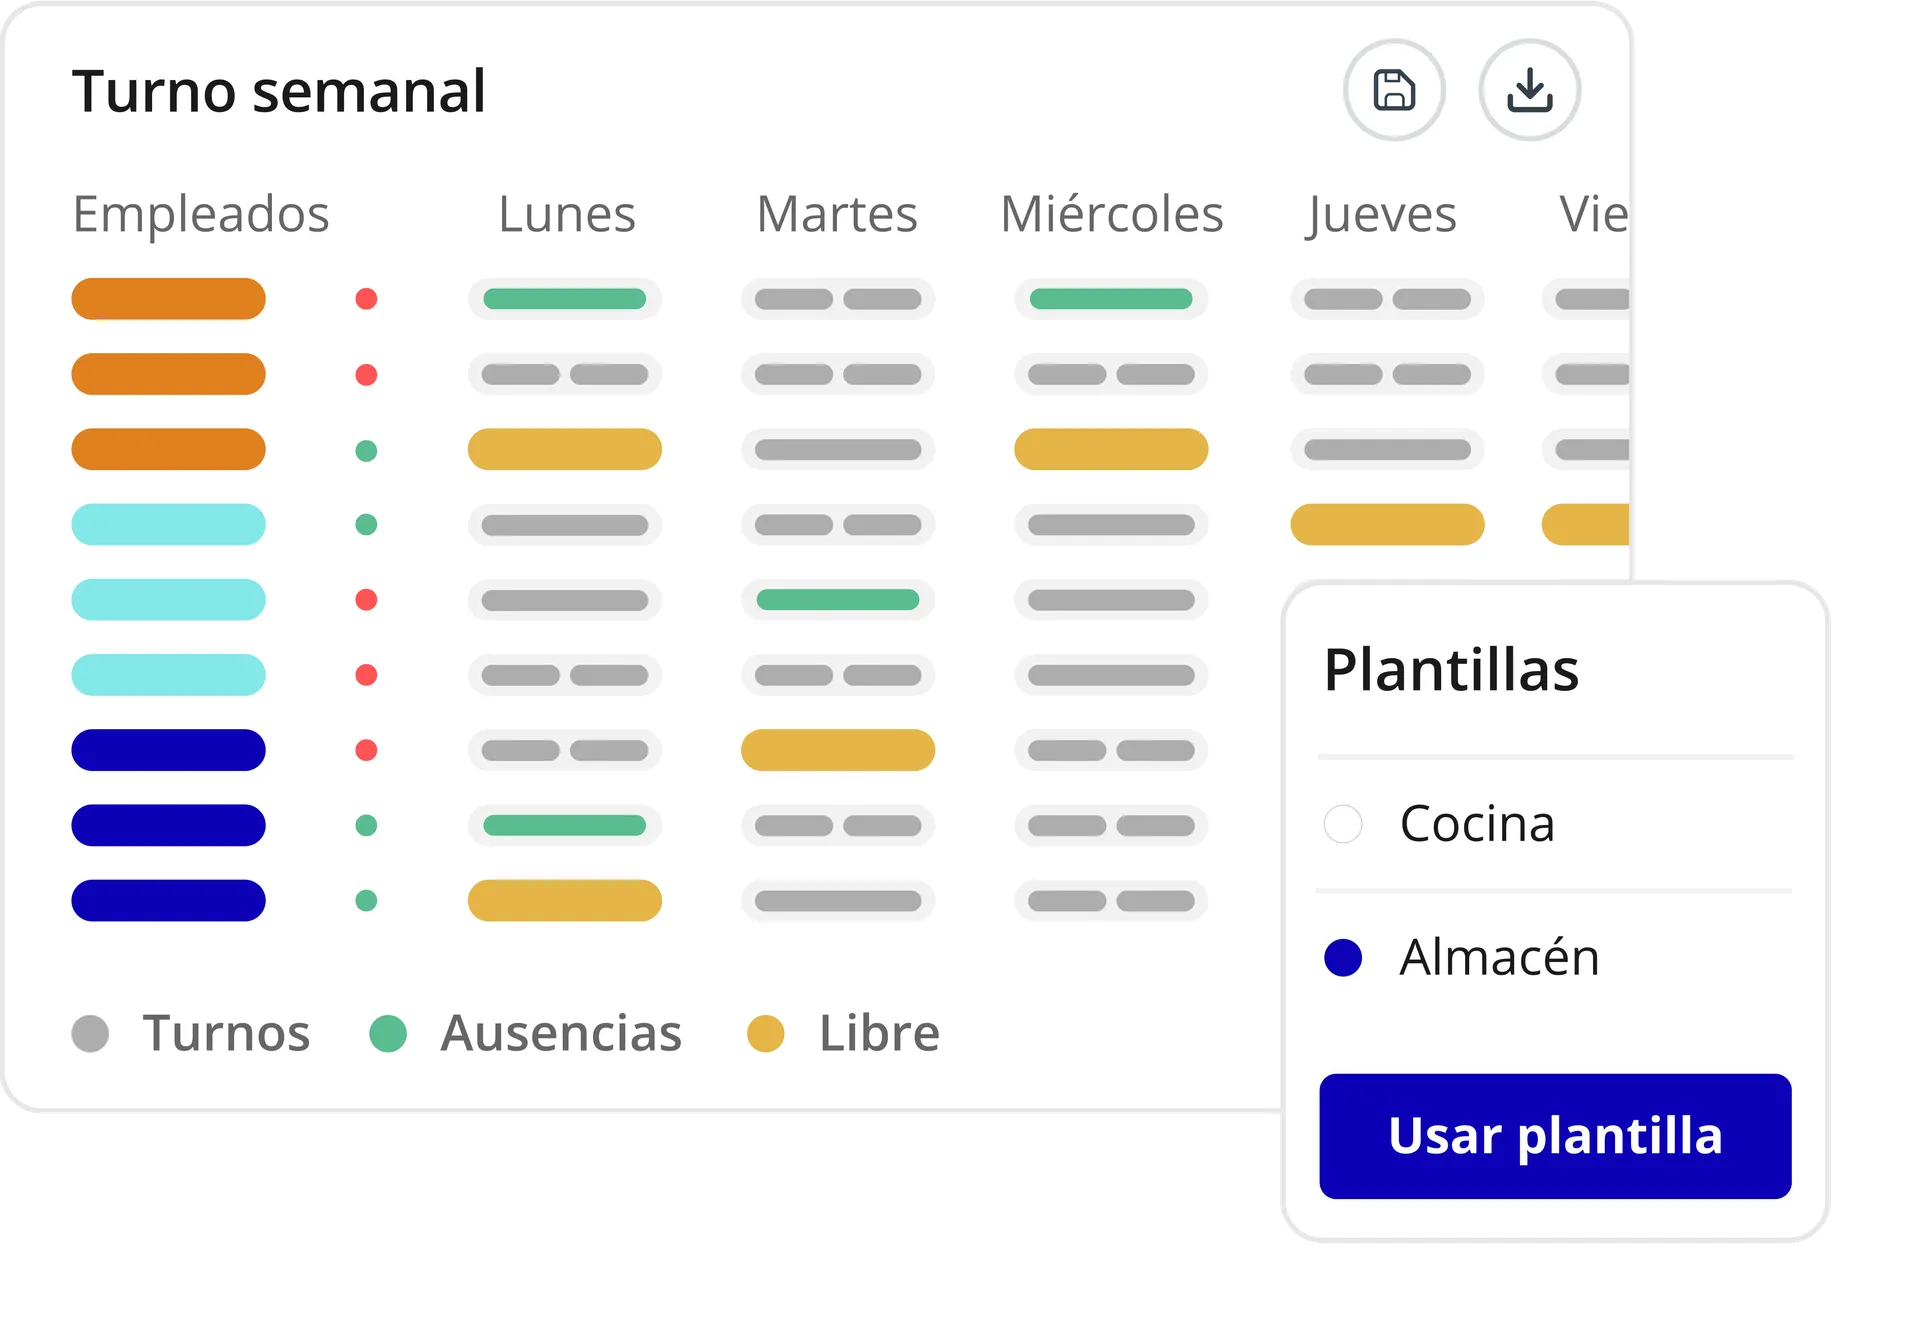Click the download icon button
1920x1338 pixels.
pos(1529,90)
